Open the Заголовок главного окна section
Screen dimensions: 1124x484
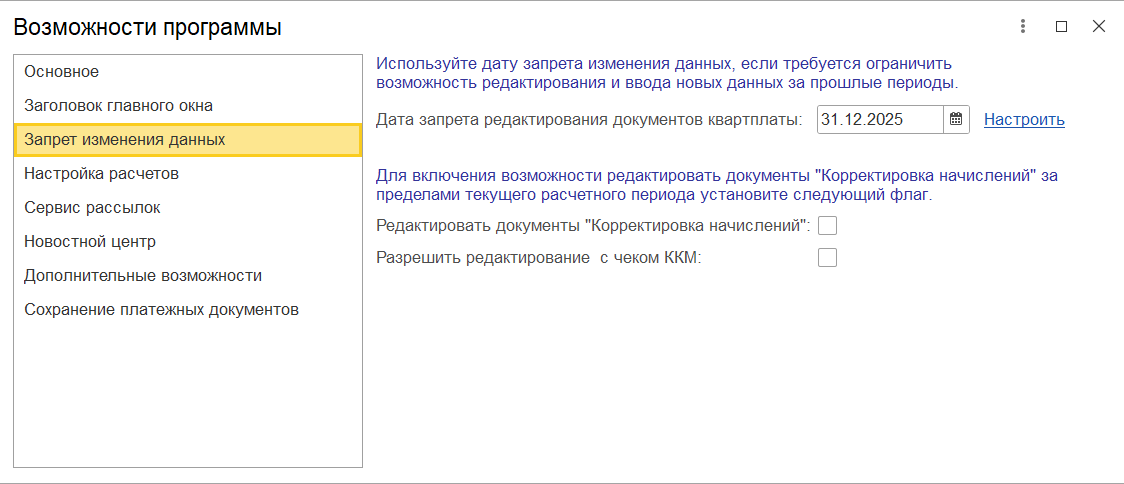[118, 106]
